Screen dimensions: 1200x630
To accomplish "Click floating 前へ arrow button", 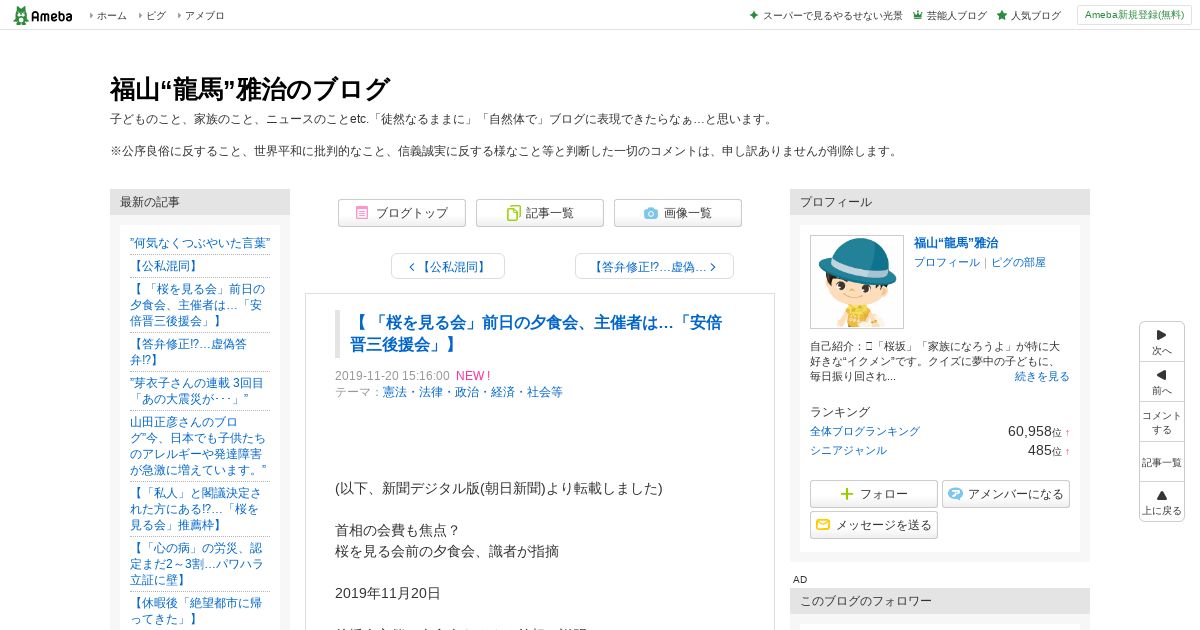I will click(1162, 382).
